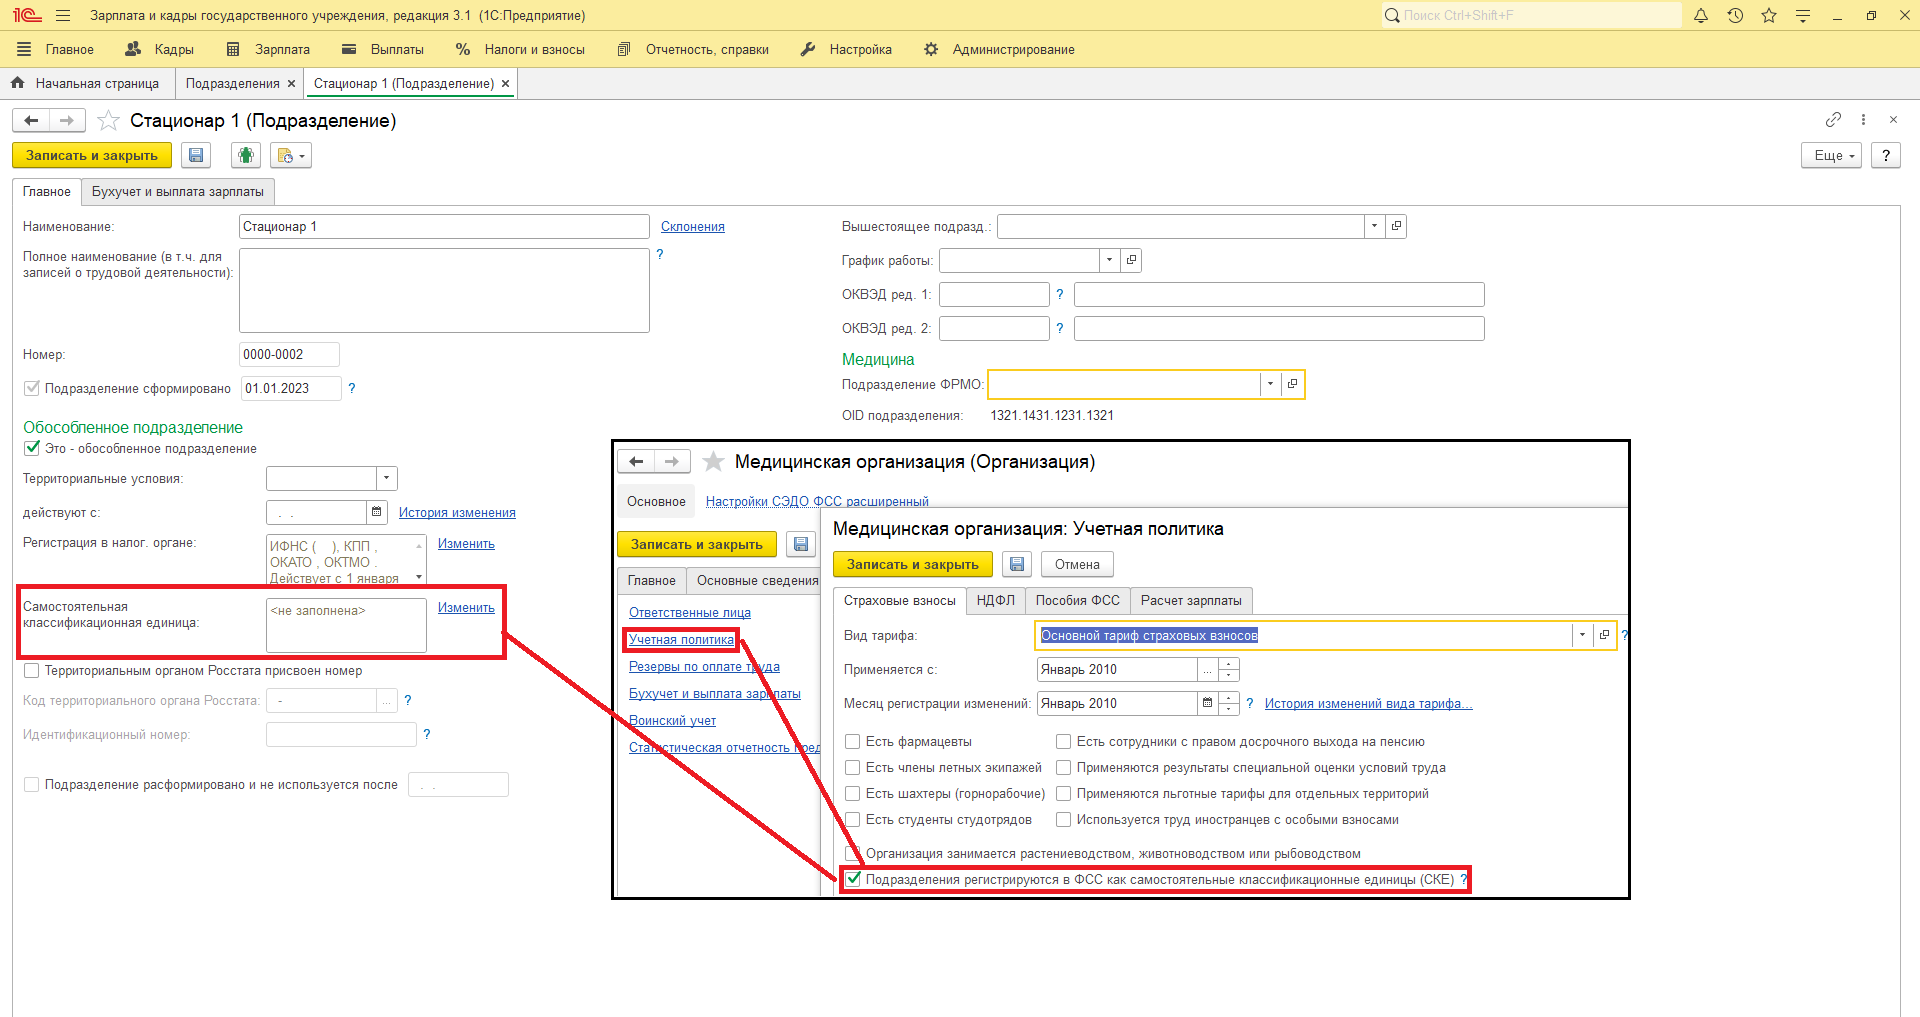The image size is (1920, 1017).
Task: Expand Вышестоящее подразд. dropdown list
Action: pos(1375,226)
